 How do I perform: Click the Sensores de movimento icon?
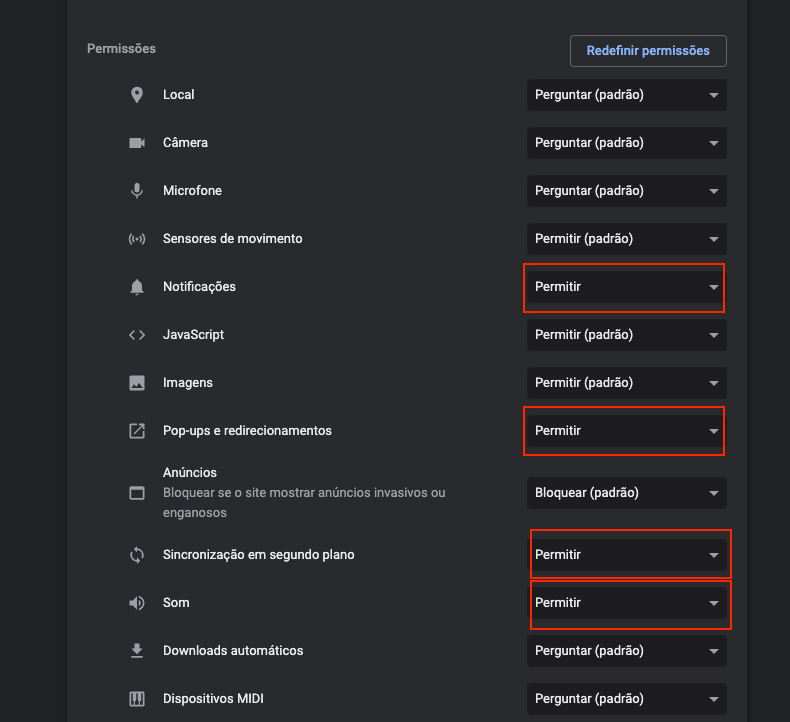click(x=137, y=239)
